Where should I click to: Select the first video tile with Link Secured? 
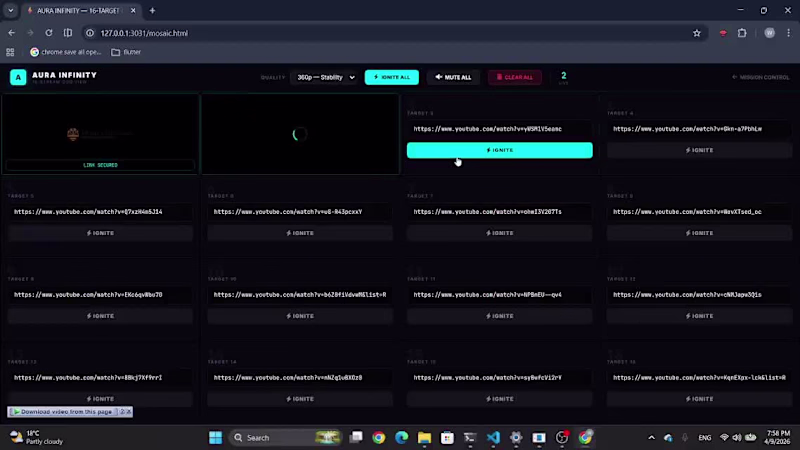[x=100, y=134]
